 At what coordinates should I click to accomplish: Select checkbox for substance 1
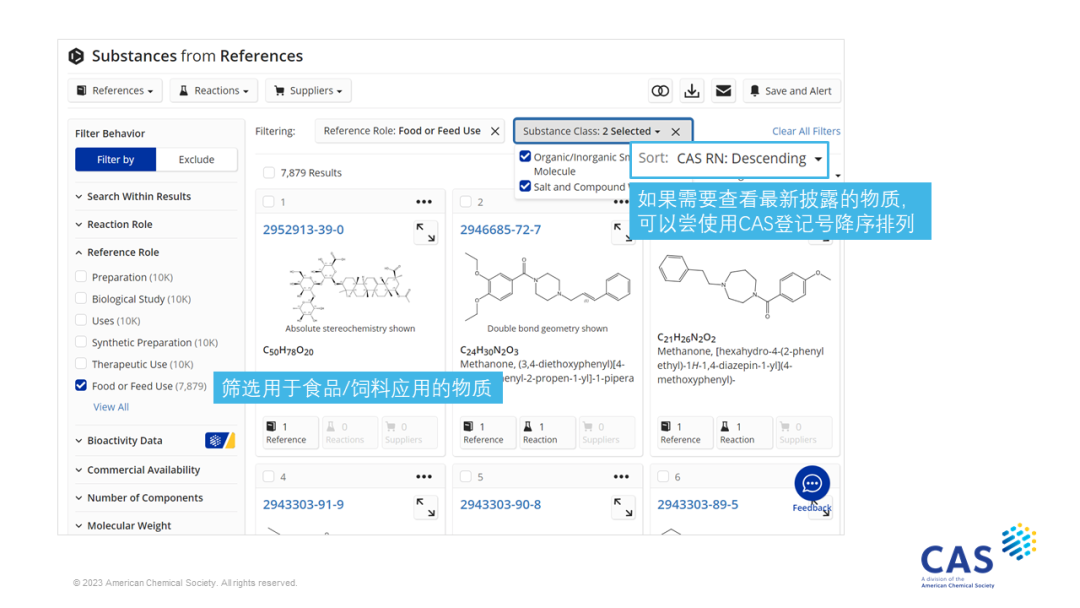coord(269,202)
